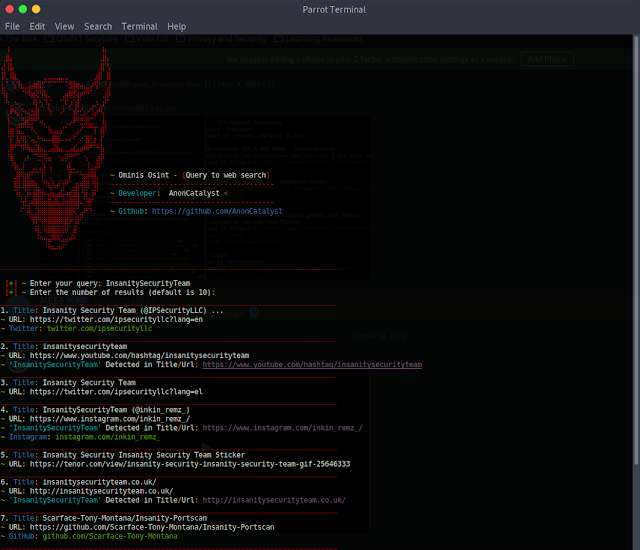
Task: Click the green window button
Action: (x=23, y=9)
